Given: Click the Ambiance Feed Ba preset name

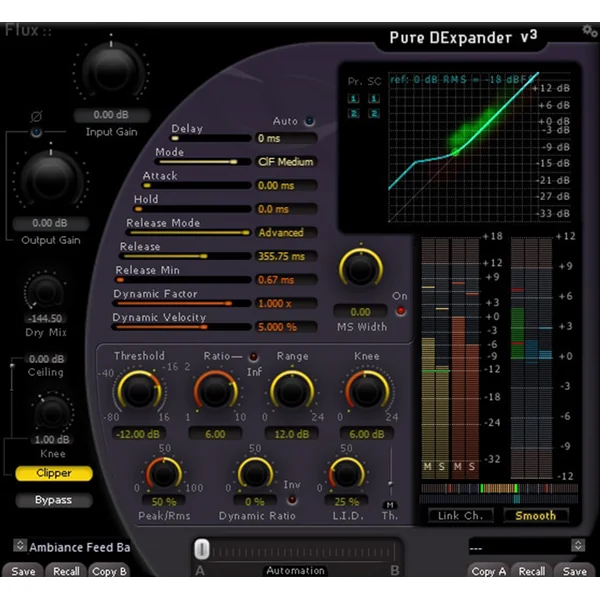Looking at the screenshot, I should click(80, 547).
